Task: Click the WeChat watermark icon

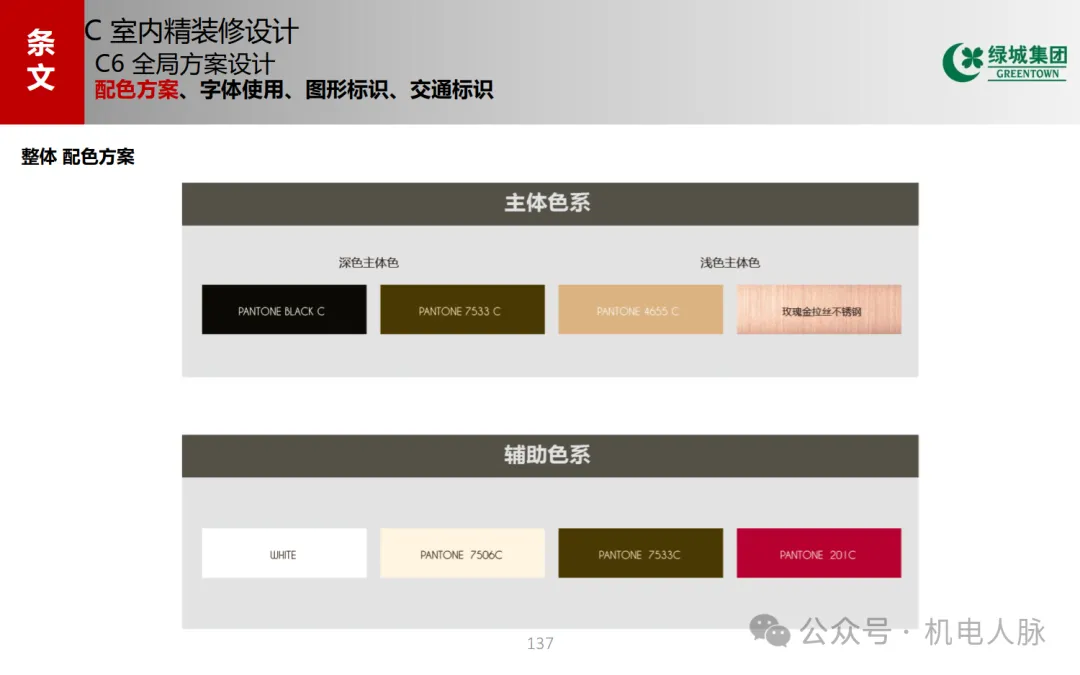Action: [770, 630]
